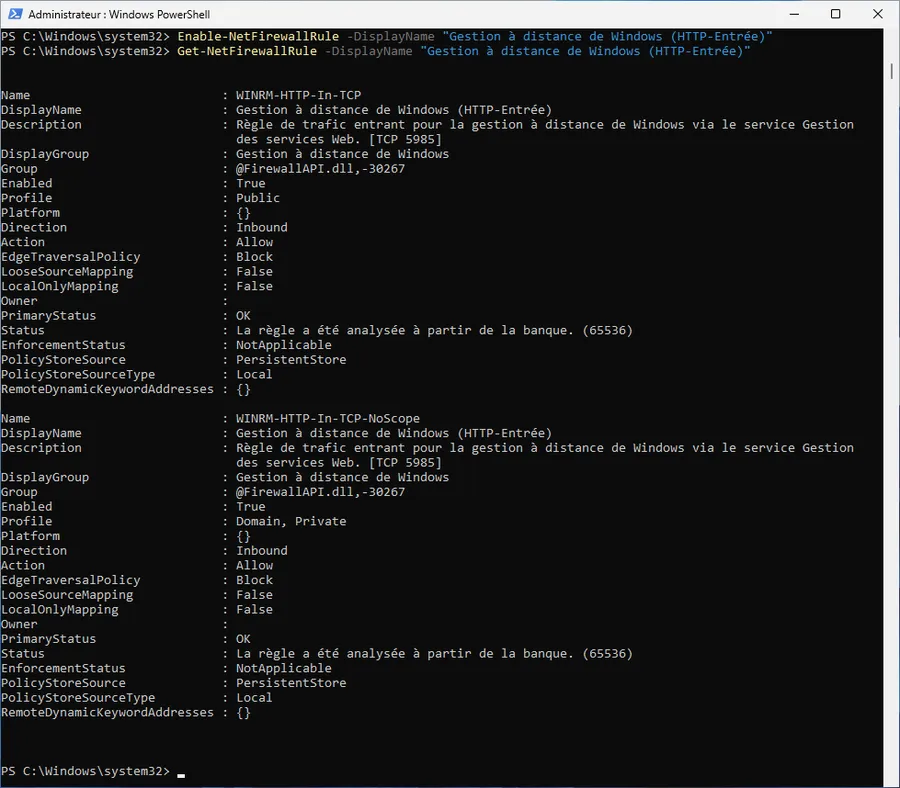The height and width of the screenshot is (788, 900).
Task: Click the second rule's Enabled value 'True'
Action: point(251,507)
